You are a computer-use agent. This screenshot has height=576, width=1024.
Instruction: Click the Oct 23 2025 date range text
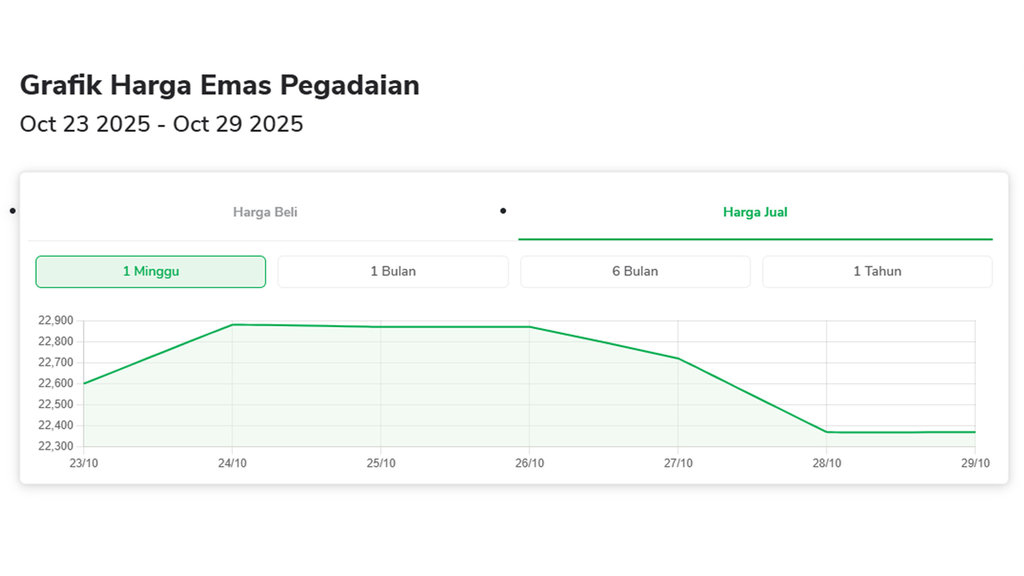(x=162, y=124)
